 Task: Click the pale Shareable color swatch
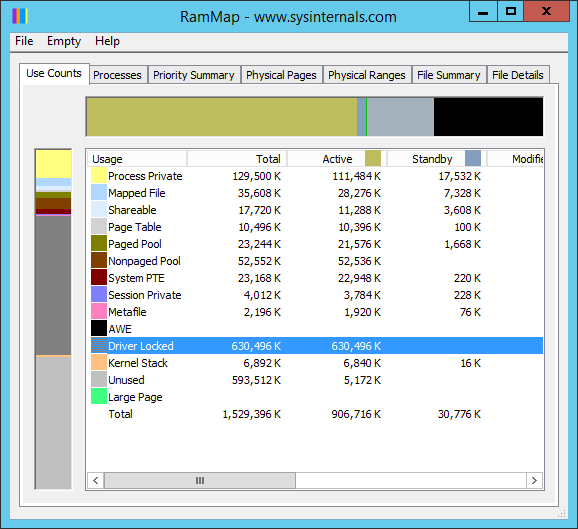tap(99, 210)
